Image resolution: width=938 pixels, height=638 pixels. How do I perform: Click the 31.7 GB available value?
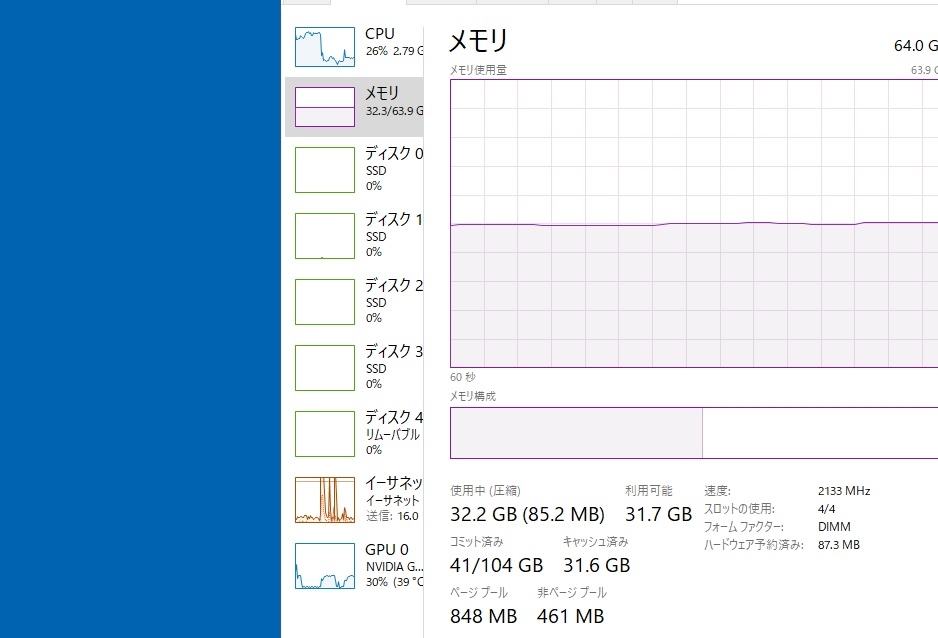coord(659,514)
